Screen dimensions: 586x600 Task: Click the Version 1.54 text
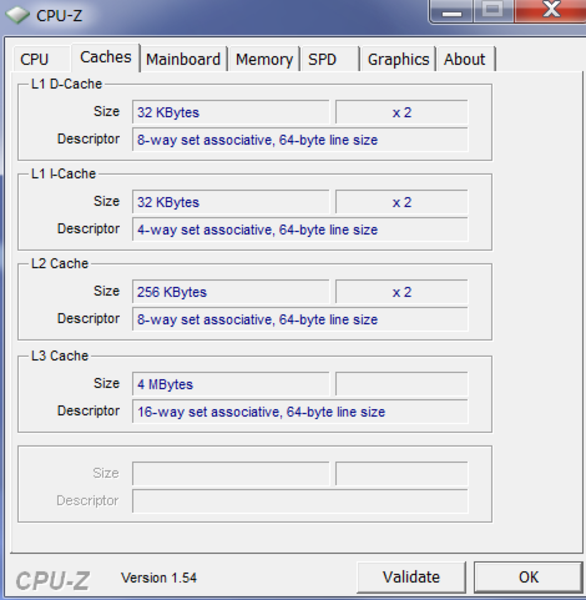tap(159, 577)
